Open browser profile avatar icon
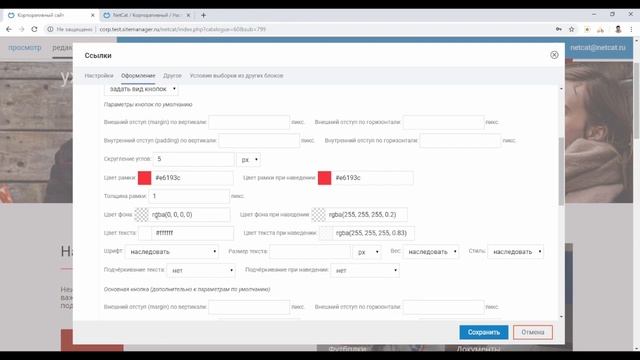Image resolution: width=640 pixels, height=360 pixels. (x=618, y=29)
